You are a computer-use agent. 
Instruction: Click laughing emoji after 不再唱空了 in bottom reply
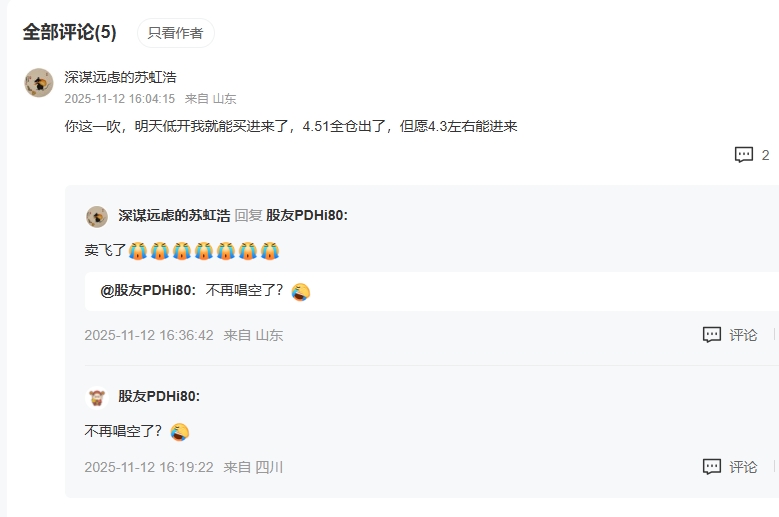click(179, 432)
